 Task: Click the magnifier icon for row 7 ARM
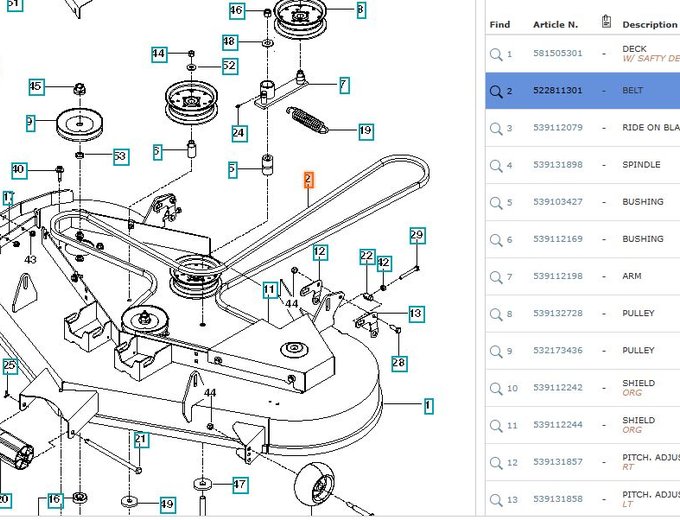496,277
